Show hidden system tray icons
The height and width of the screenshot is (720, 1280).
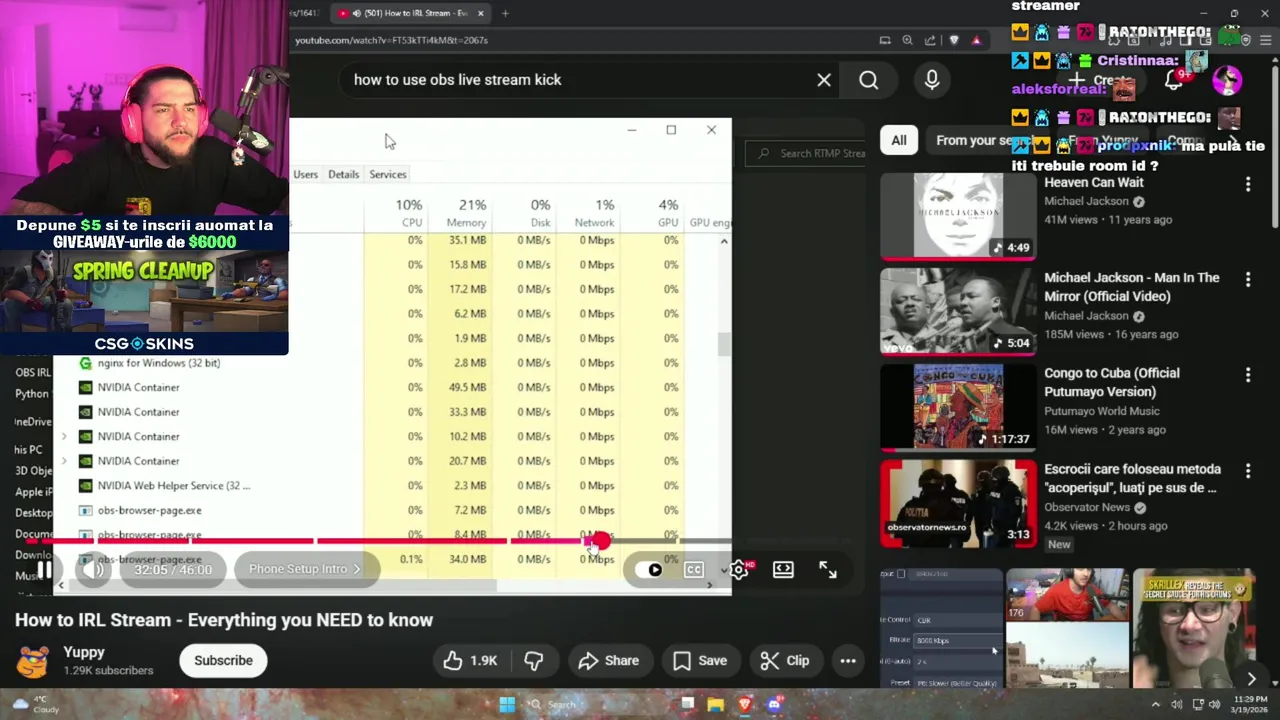pos(1157,705)
